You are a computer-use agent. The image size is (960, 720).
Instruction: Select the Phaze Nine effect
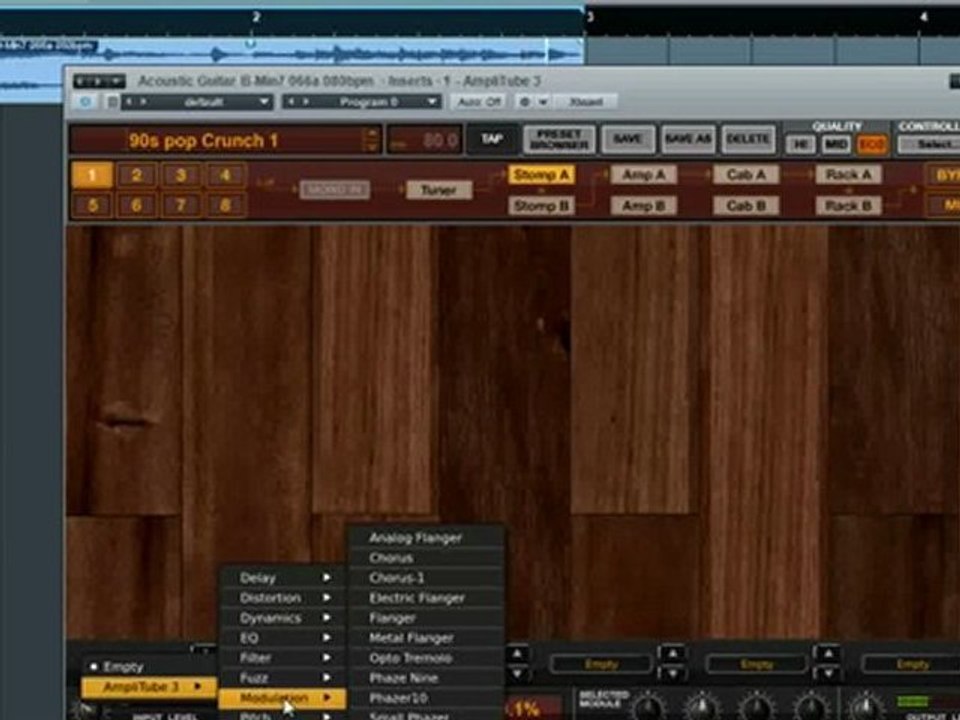click(x=427, y=678)
